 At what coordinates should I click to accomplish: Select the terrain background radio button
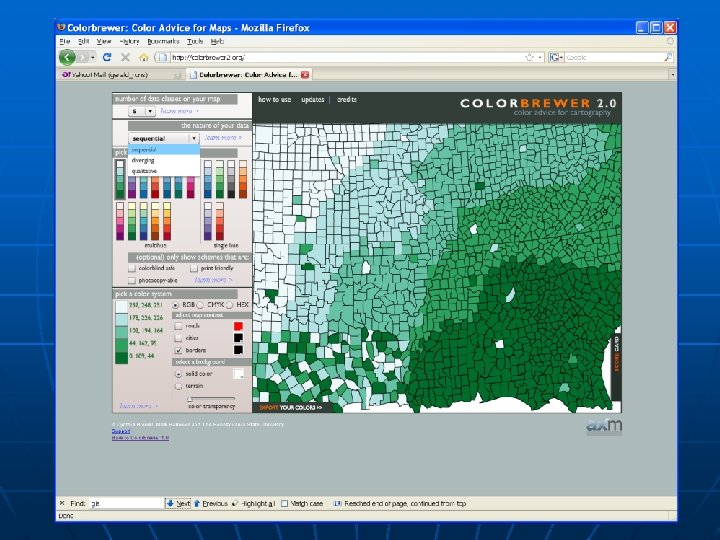pyautogui.click(x=178, y=386)
